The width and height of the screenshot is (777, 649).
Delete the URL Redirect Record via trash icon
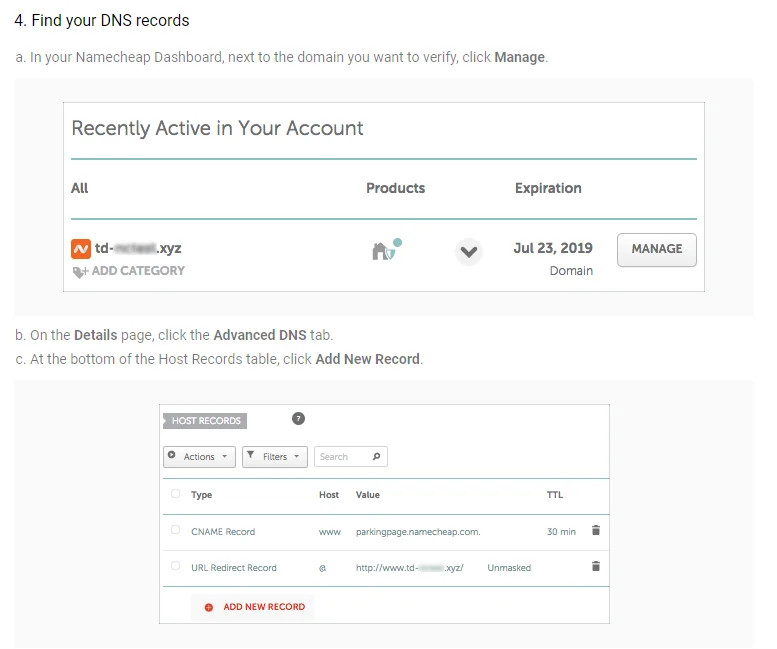[x=596, y=567]
